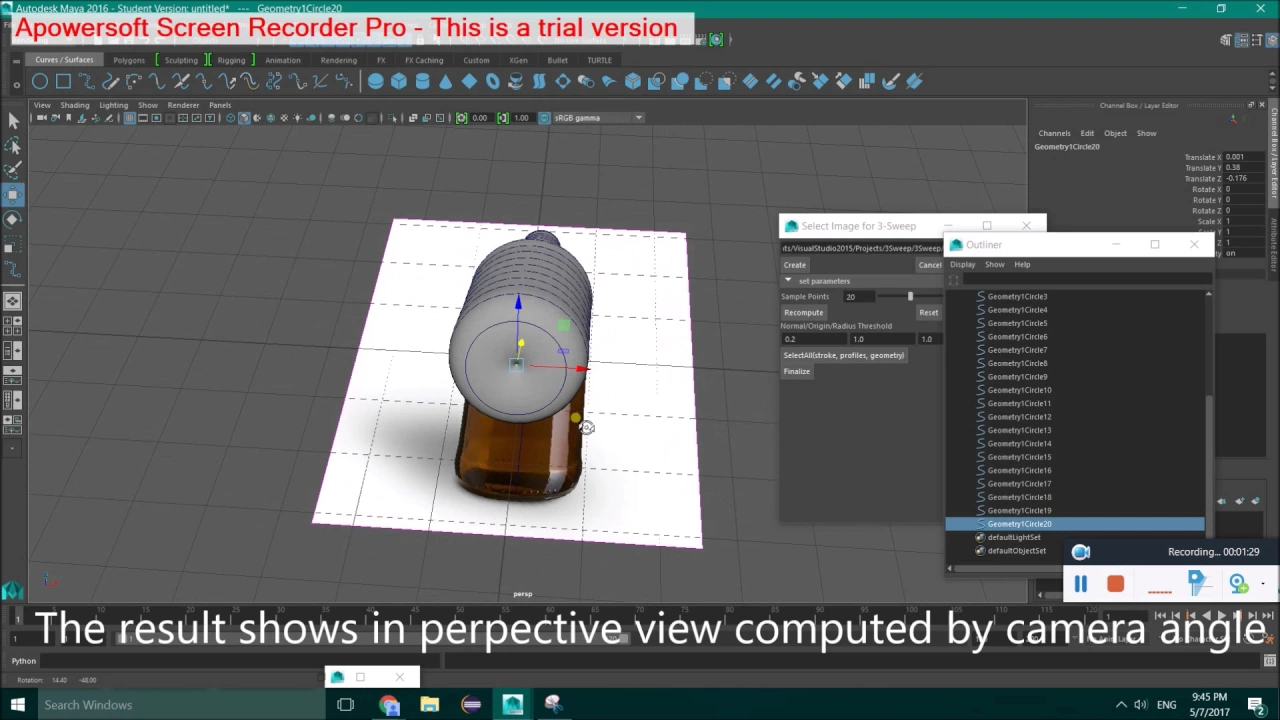The width and height of the screenshot is (1280, 720).
Task: Pause the Apowersoft screen recording
Action: pos(1080,584)
